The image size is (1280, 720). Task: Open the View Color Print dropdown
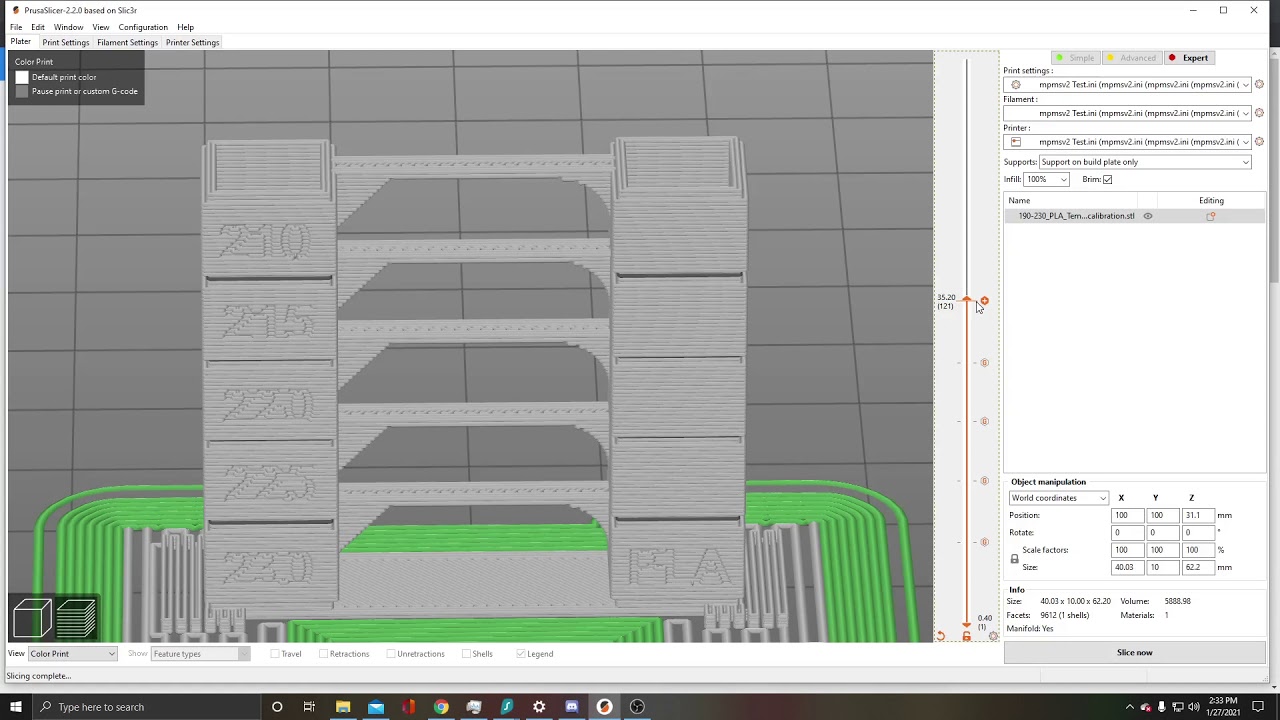(x=72, y=654)
